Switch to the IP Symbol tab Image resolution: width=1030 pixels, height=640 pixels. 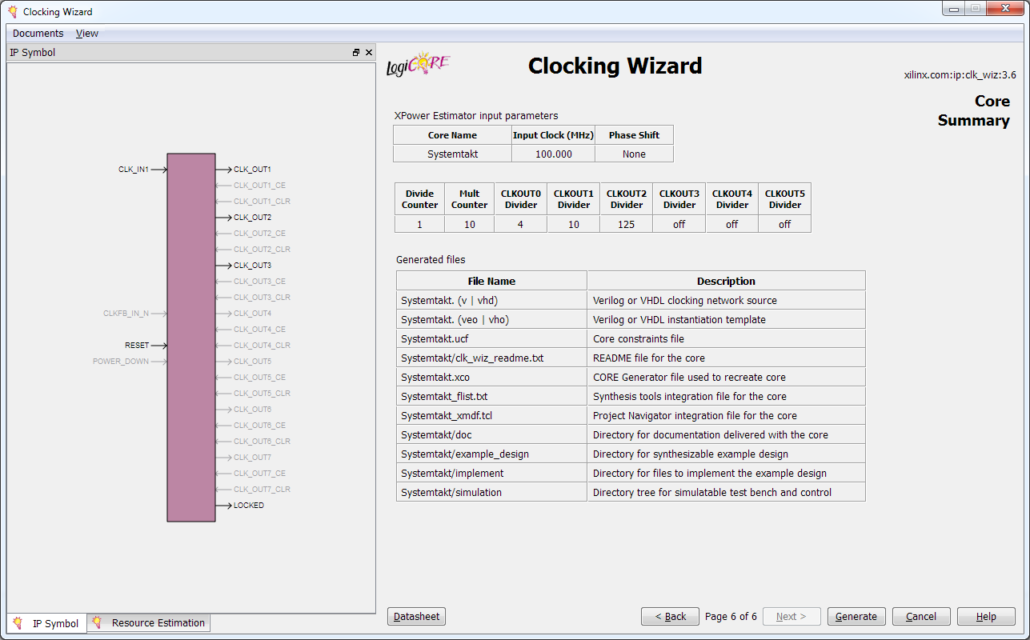pos(47,623)
